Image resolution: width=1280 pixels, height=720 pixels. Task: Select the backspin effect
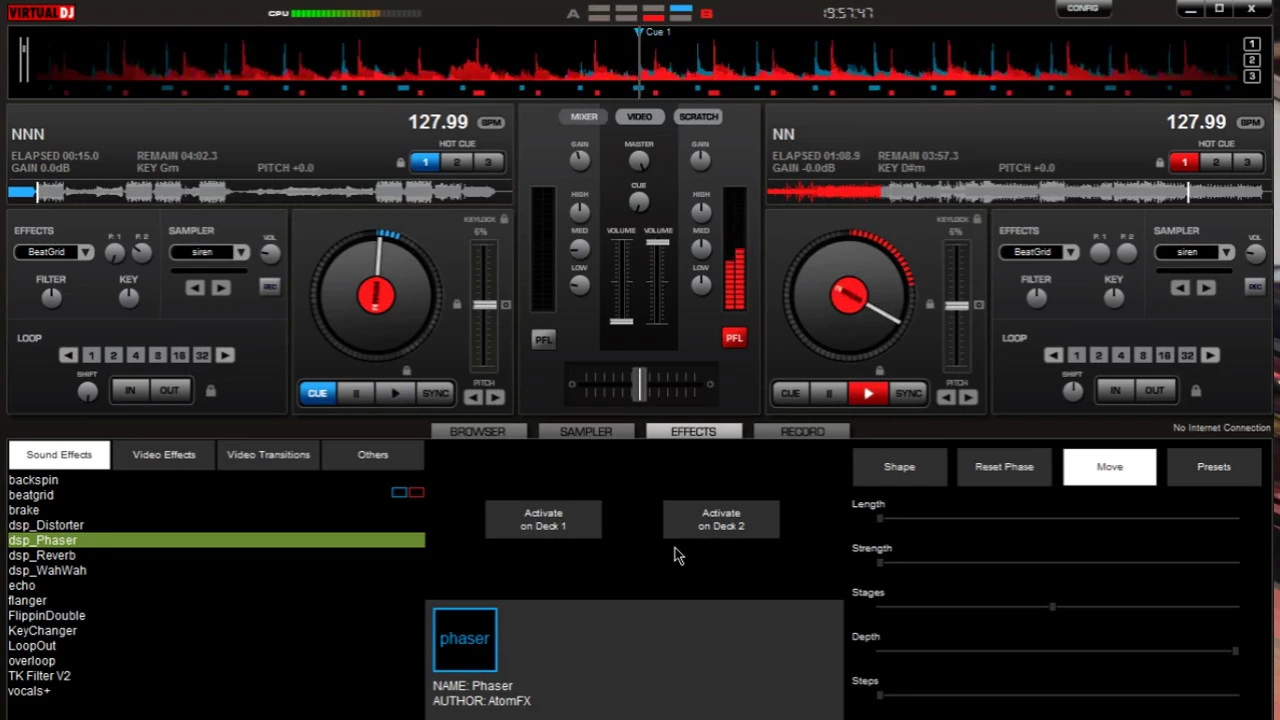coord(33,480)
